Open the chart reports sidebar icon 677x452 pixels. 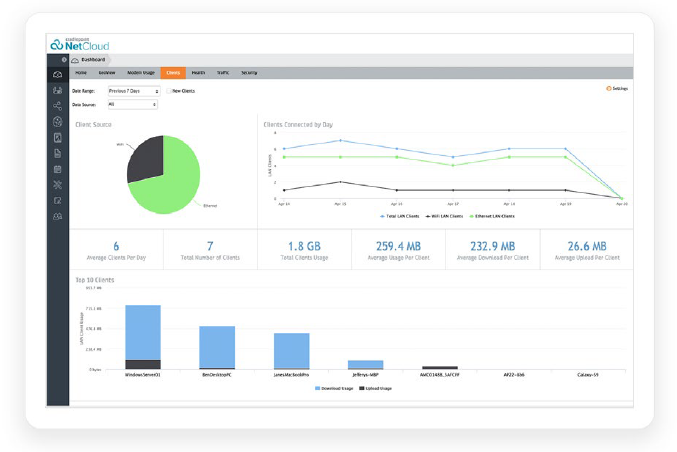(57, 138)
